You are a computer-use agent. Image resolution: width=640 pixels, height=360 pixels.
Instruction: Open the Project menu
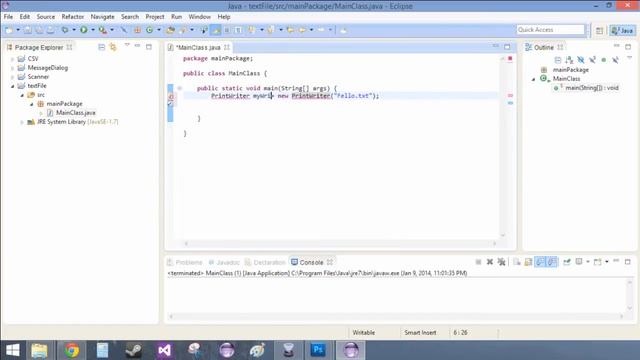[x=155, y=17]
